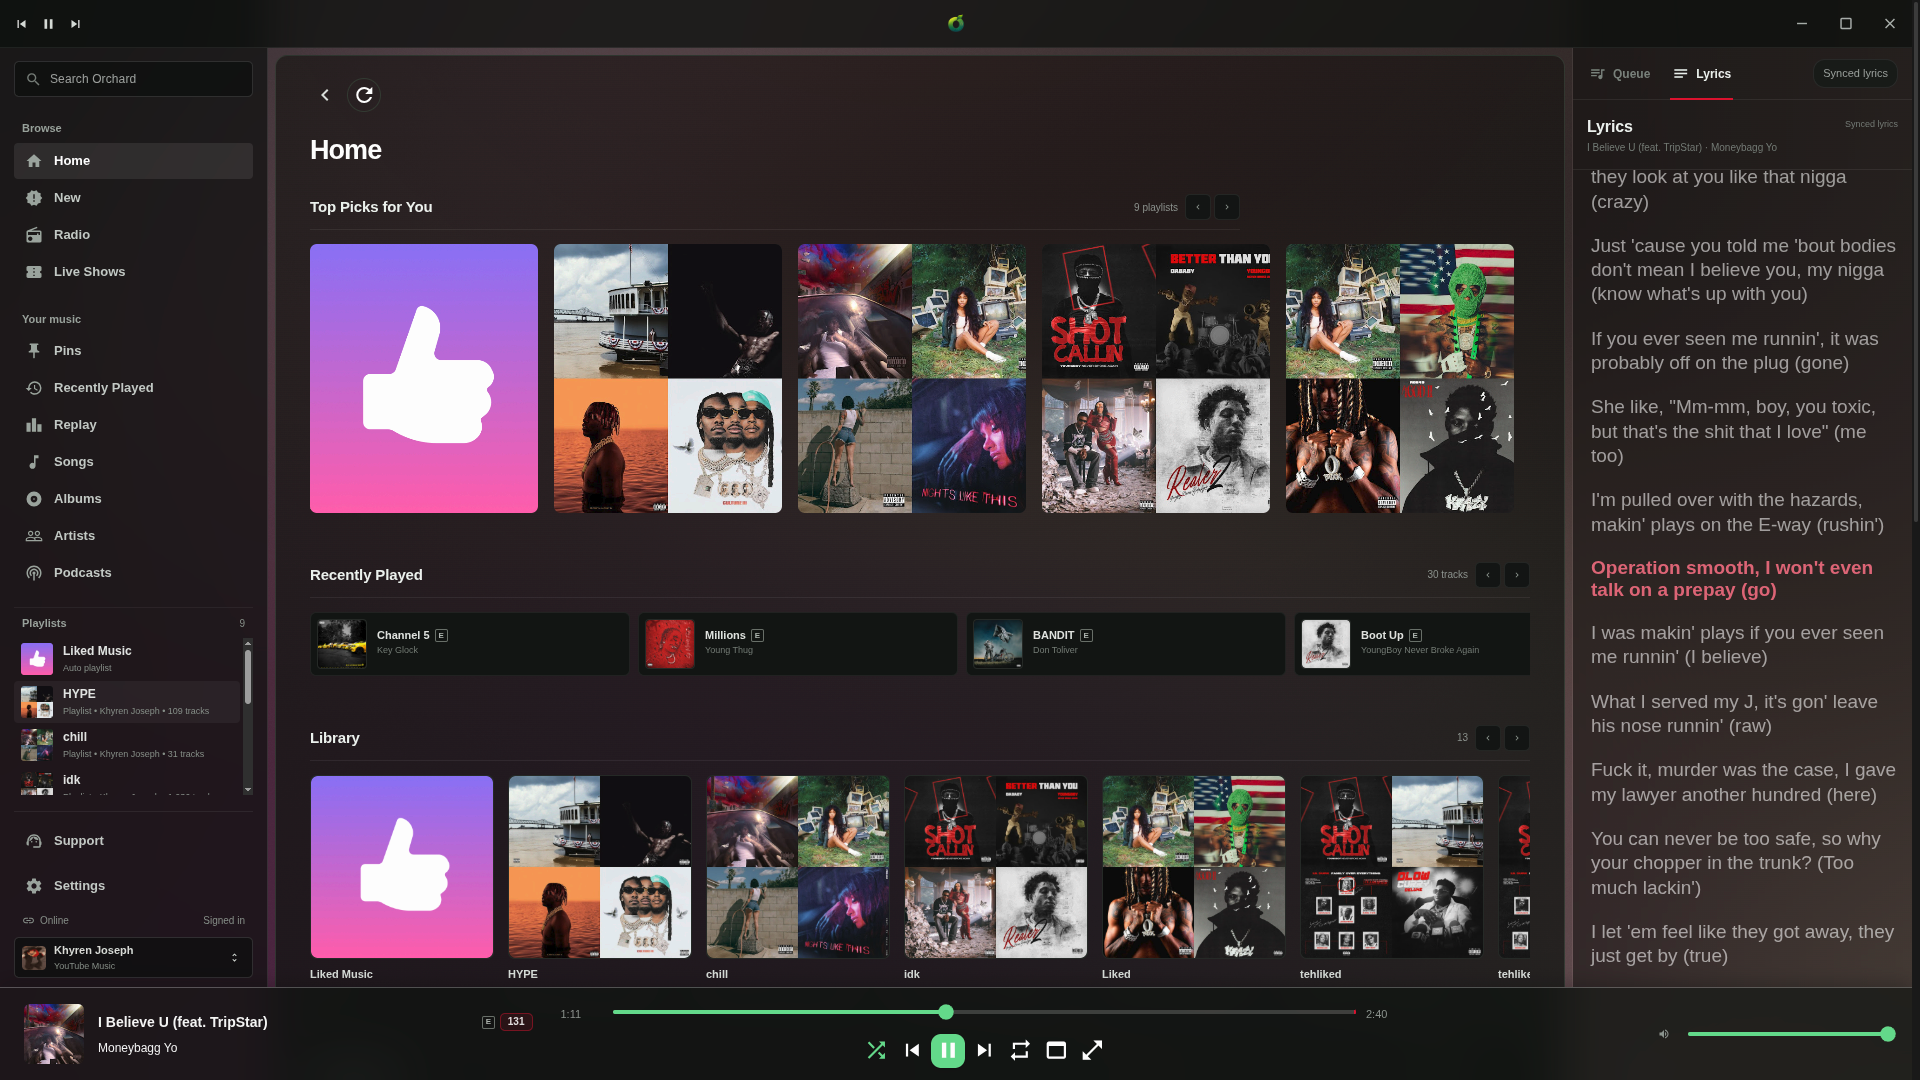Open Podcasts in the sidebar
This screenshot has height=1080, width=1920.
pyautogui.click(x=133, y=573)
